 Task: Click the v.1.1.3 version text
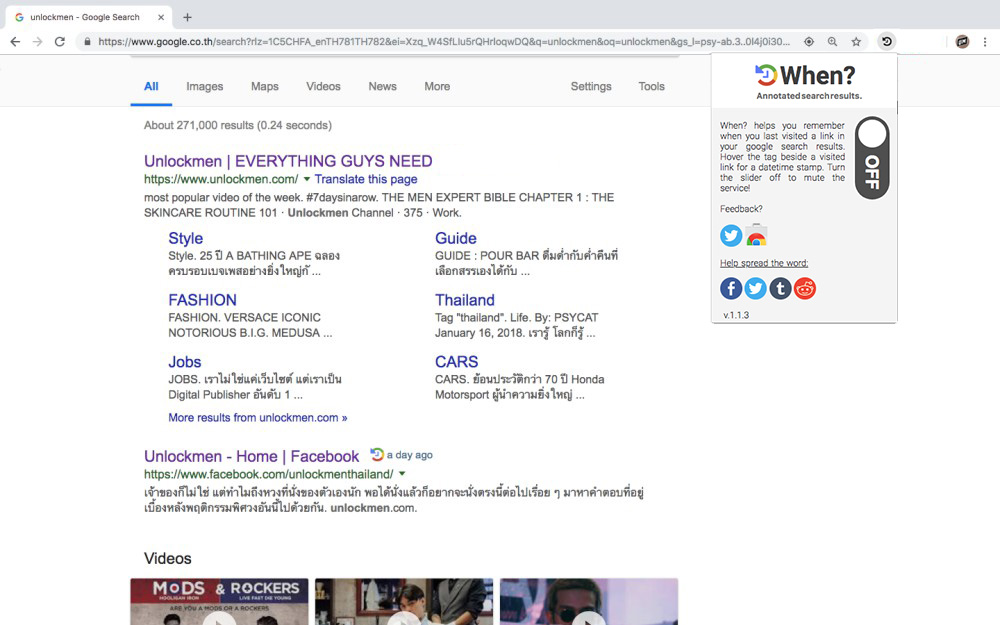pos(736,315)
